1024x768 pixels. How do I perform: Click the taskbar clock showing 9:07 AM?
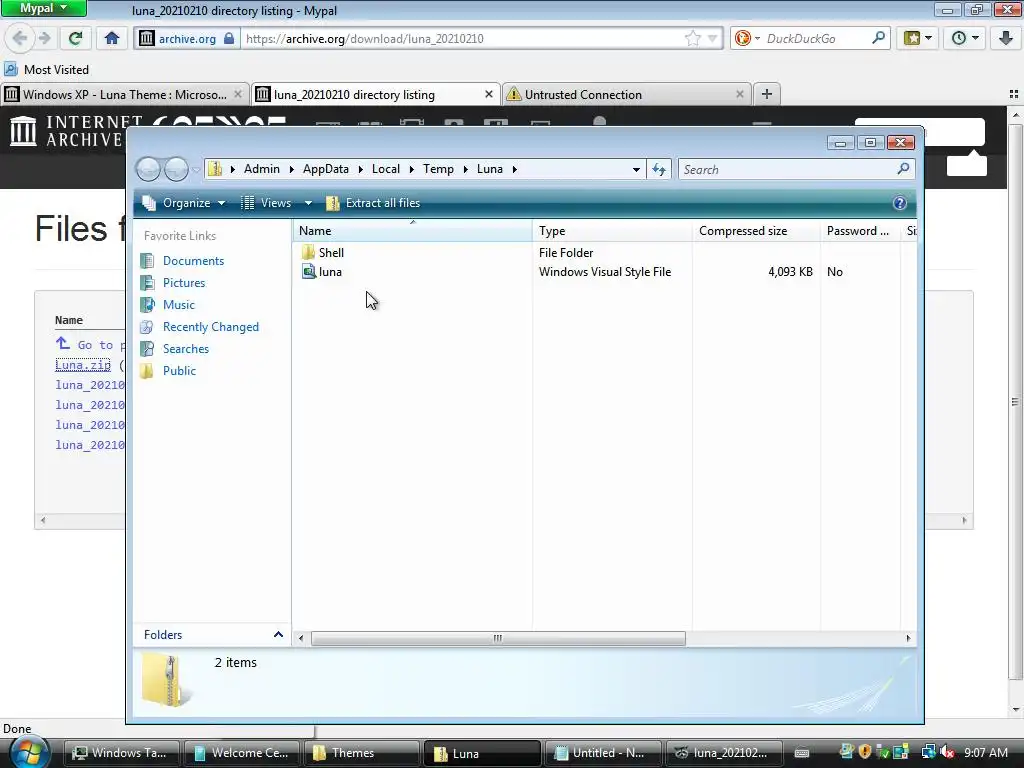click(x=985, y=753)
